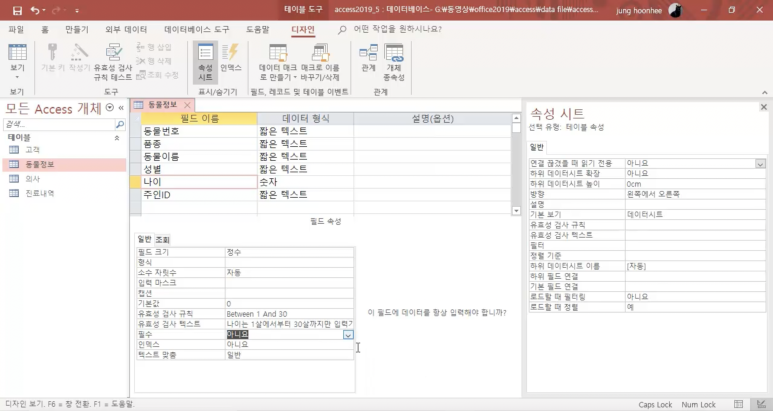
Task: Click field grid scrollbar down arrow
Action: click(516, 210)
